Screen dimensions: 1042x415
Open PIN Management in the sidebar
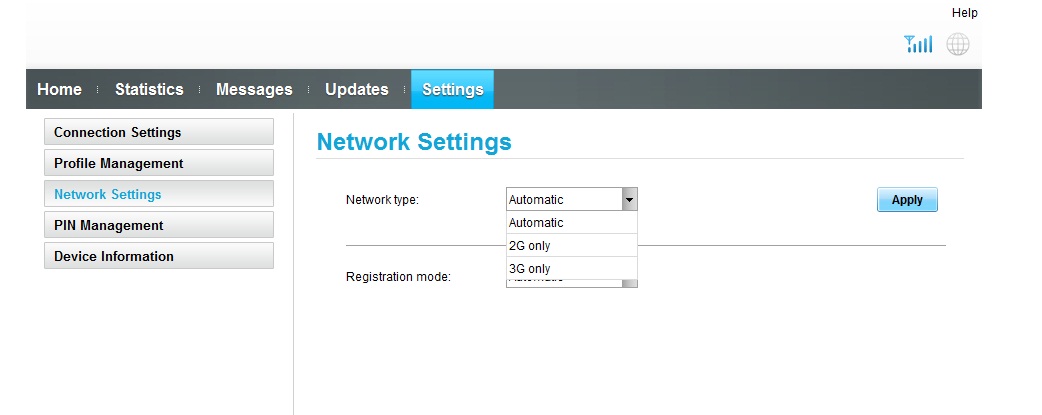click(158, 225)
